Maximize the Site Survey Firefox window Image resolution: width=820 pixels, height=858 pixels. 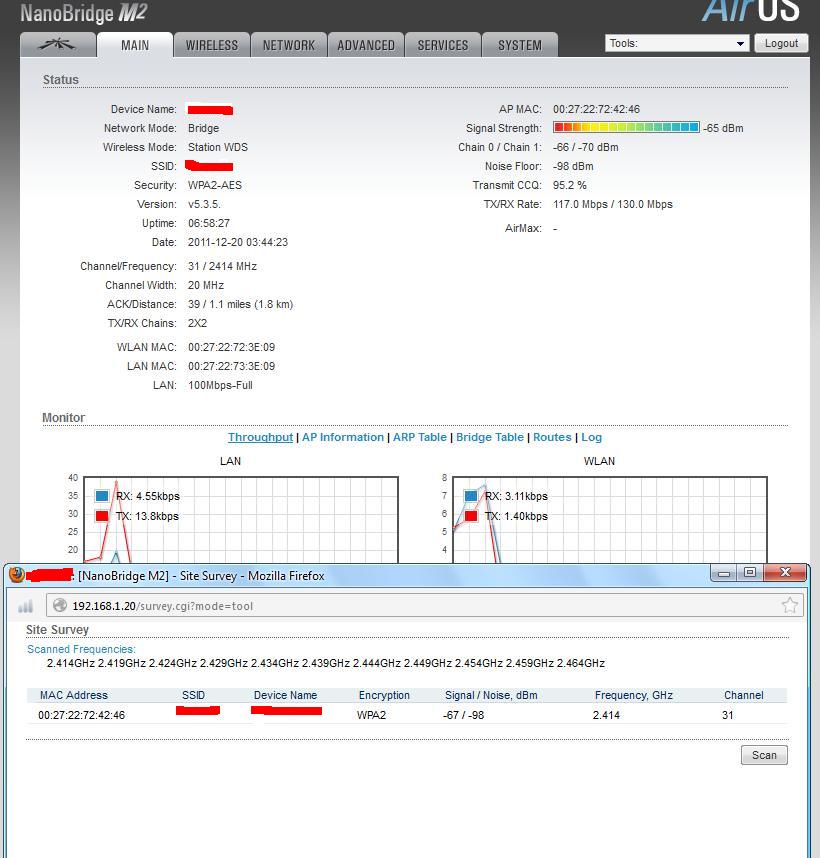pos(750,573)
